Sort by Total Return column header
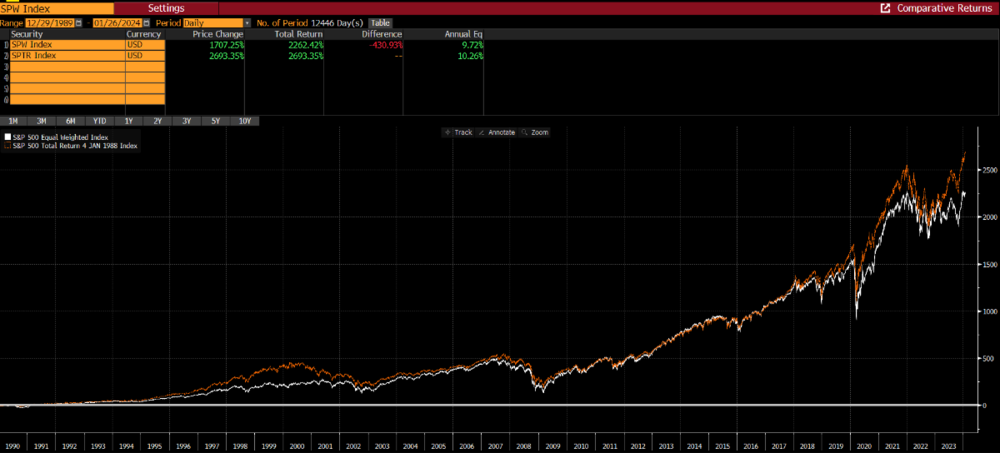1000x453 pixels. click(298, 34)
